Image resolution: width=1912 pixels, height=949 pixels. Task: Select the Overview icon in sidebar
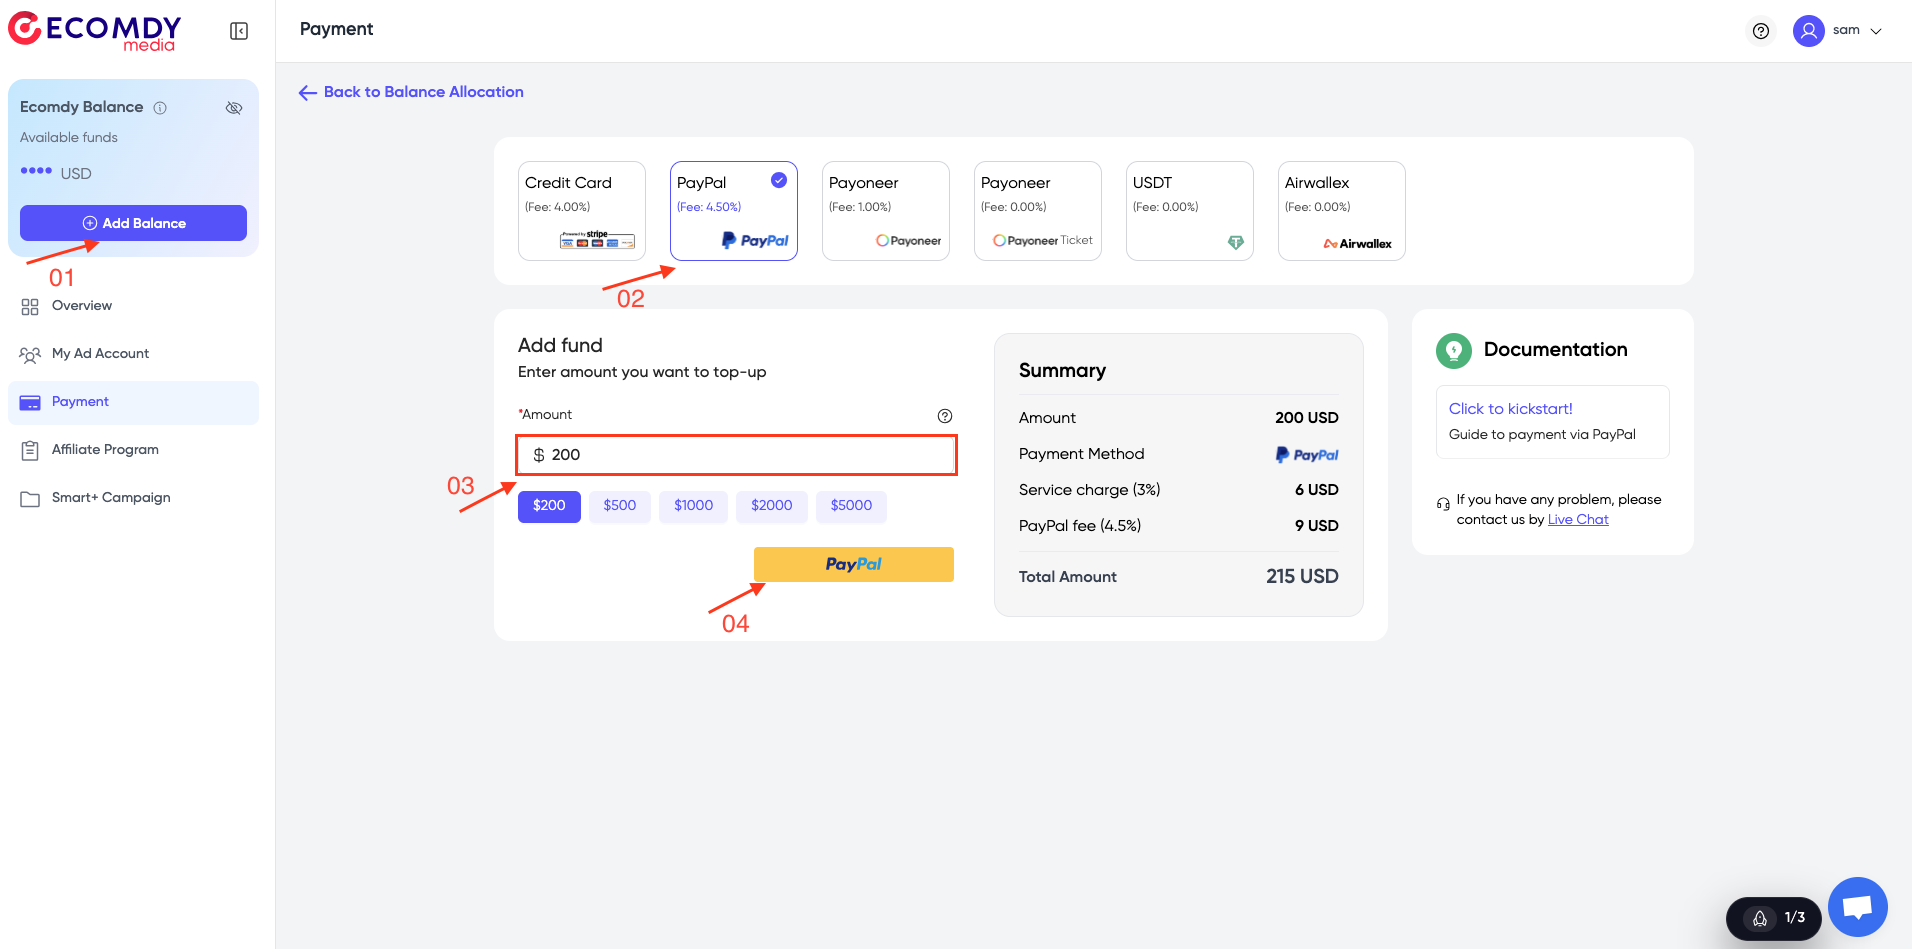click(29, 306)
